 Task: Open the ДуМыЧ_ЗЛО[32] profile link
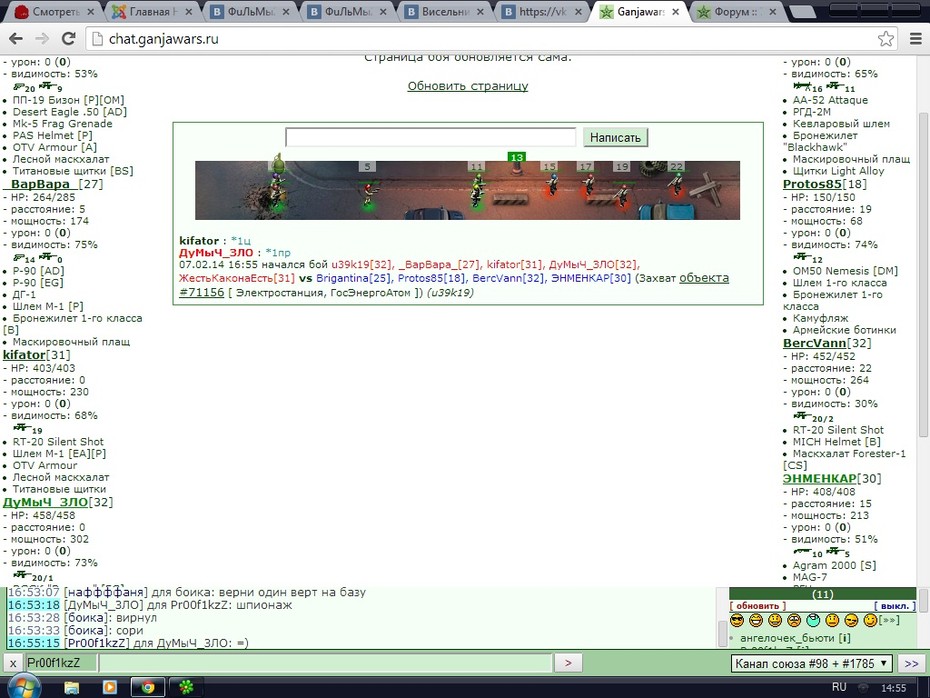[x=58, y=502]
